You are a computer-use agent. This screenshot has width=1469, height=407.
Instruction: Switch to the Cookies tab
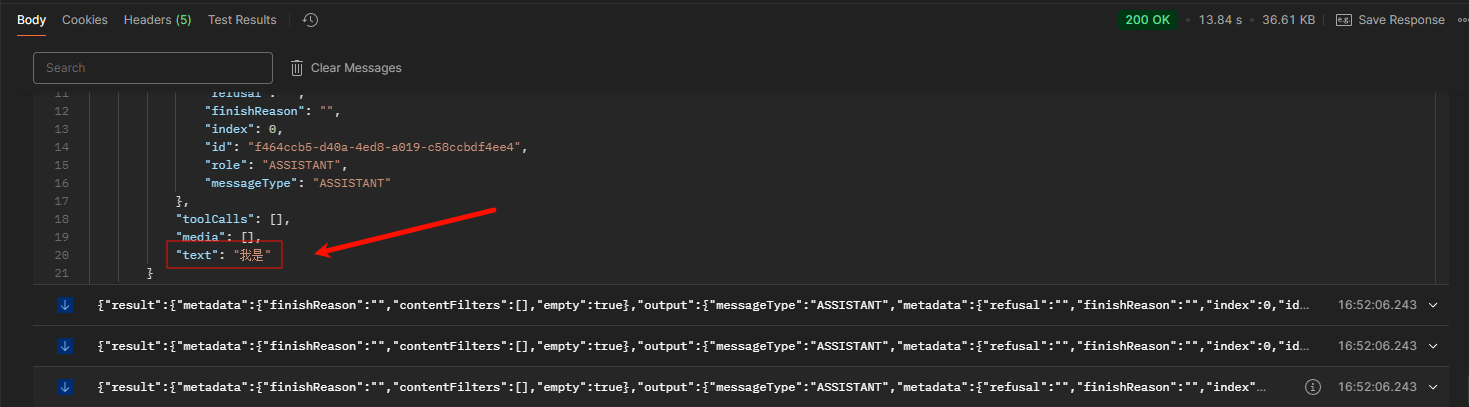(85, 20)
